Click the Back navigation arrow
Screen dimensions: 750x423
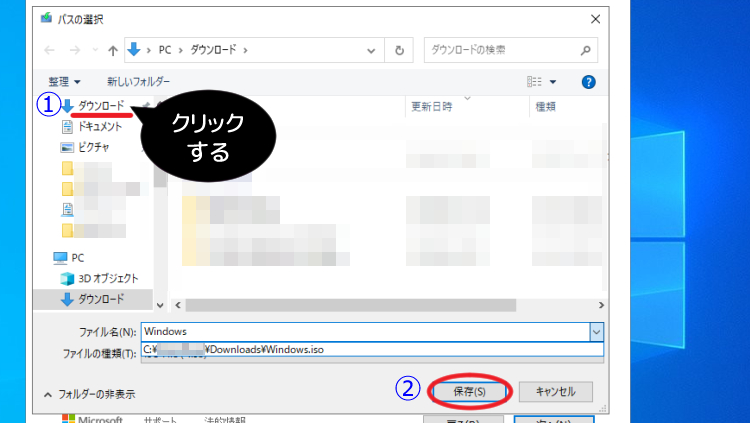pyautogui.click(x=50, y=49)
